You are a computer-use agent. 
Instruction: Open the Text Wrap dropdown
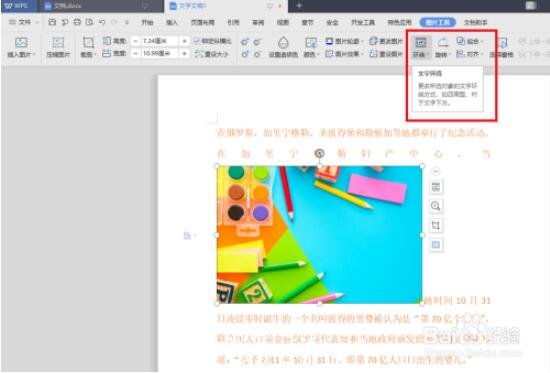(x=420, y=47)
